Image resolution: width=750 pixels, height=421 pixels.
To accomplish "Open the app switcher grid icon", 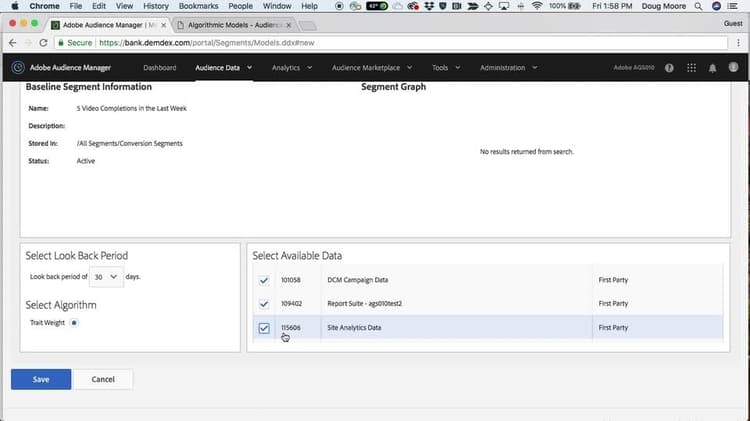I will click(691, 68).
